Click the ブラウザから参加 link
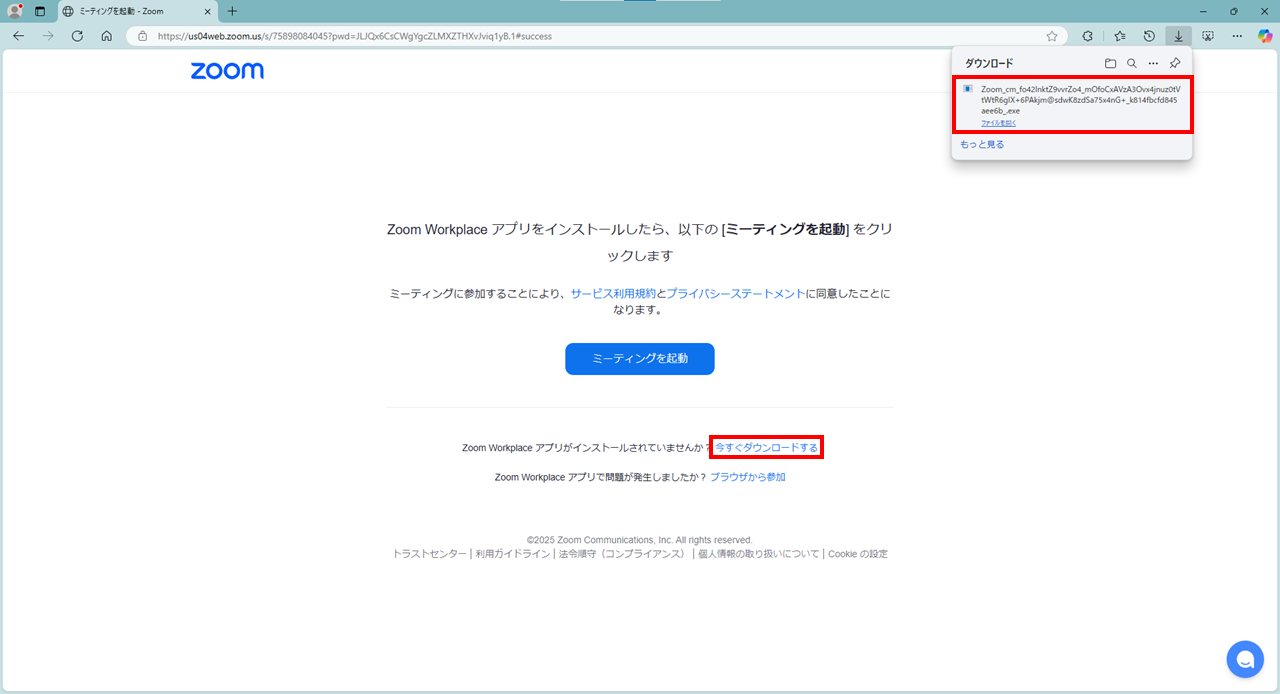The height and width of the screenshot is (694, 1280). pos(748,477)
